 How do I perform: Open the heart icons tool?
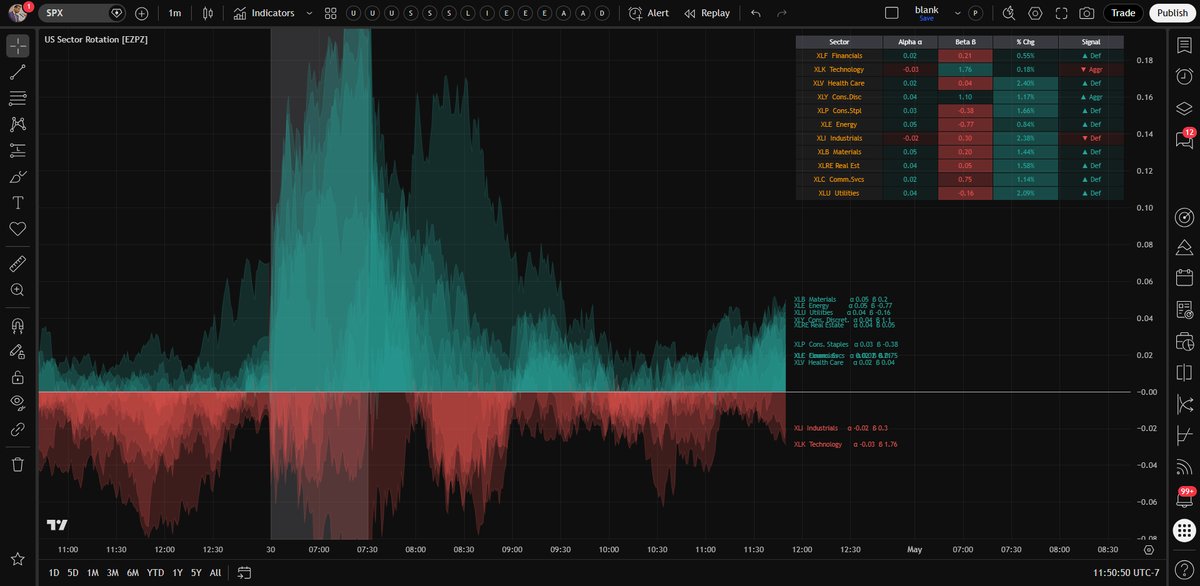[17, 229]
